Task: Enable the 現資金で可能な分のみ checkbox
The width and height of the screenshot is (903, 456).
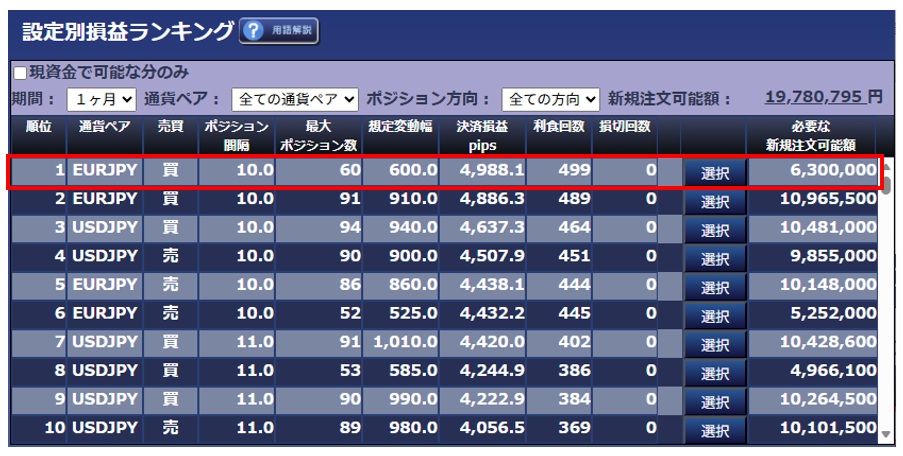Action: pyautogui.click(x=20, y=73)
